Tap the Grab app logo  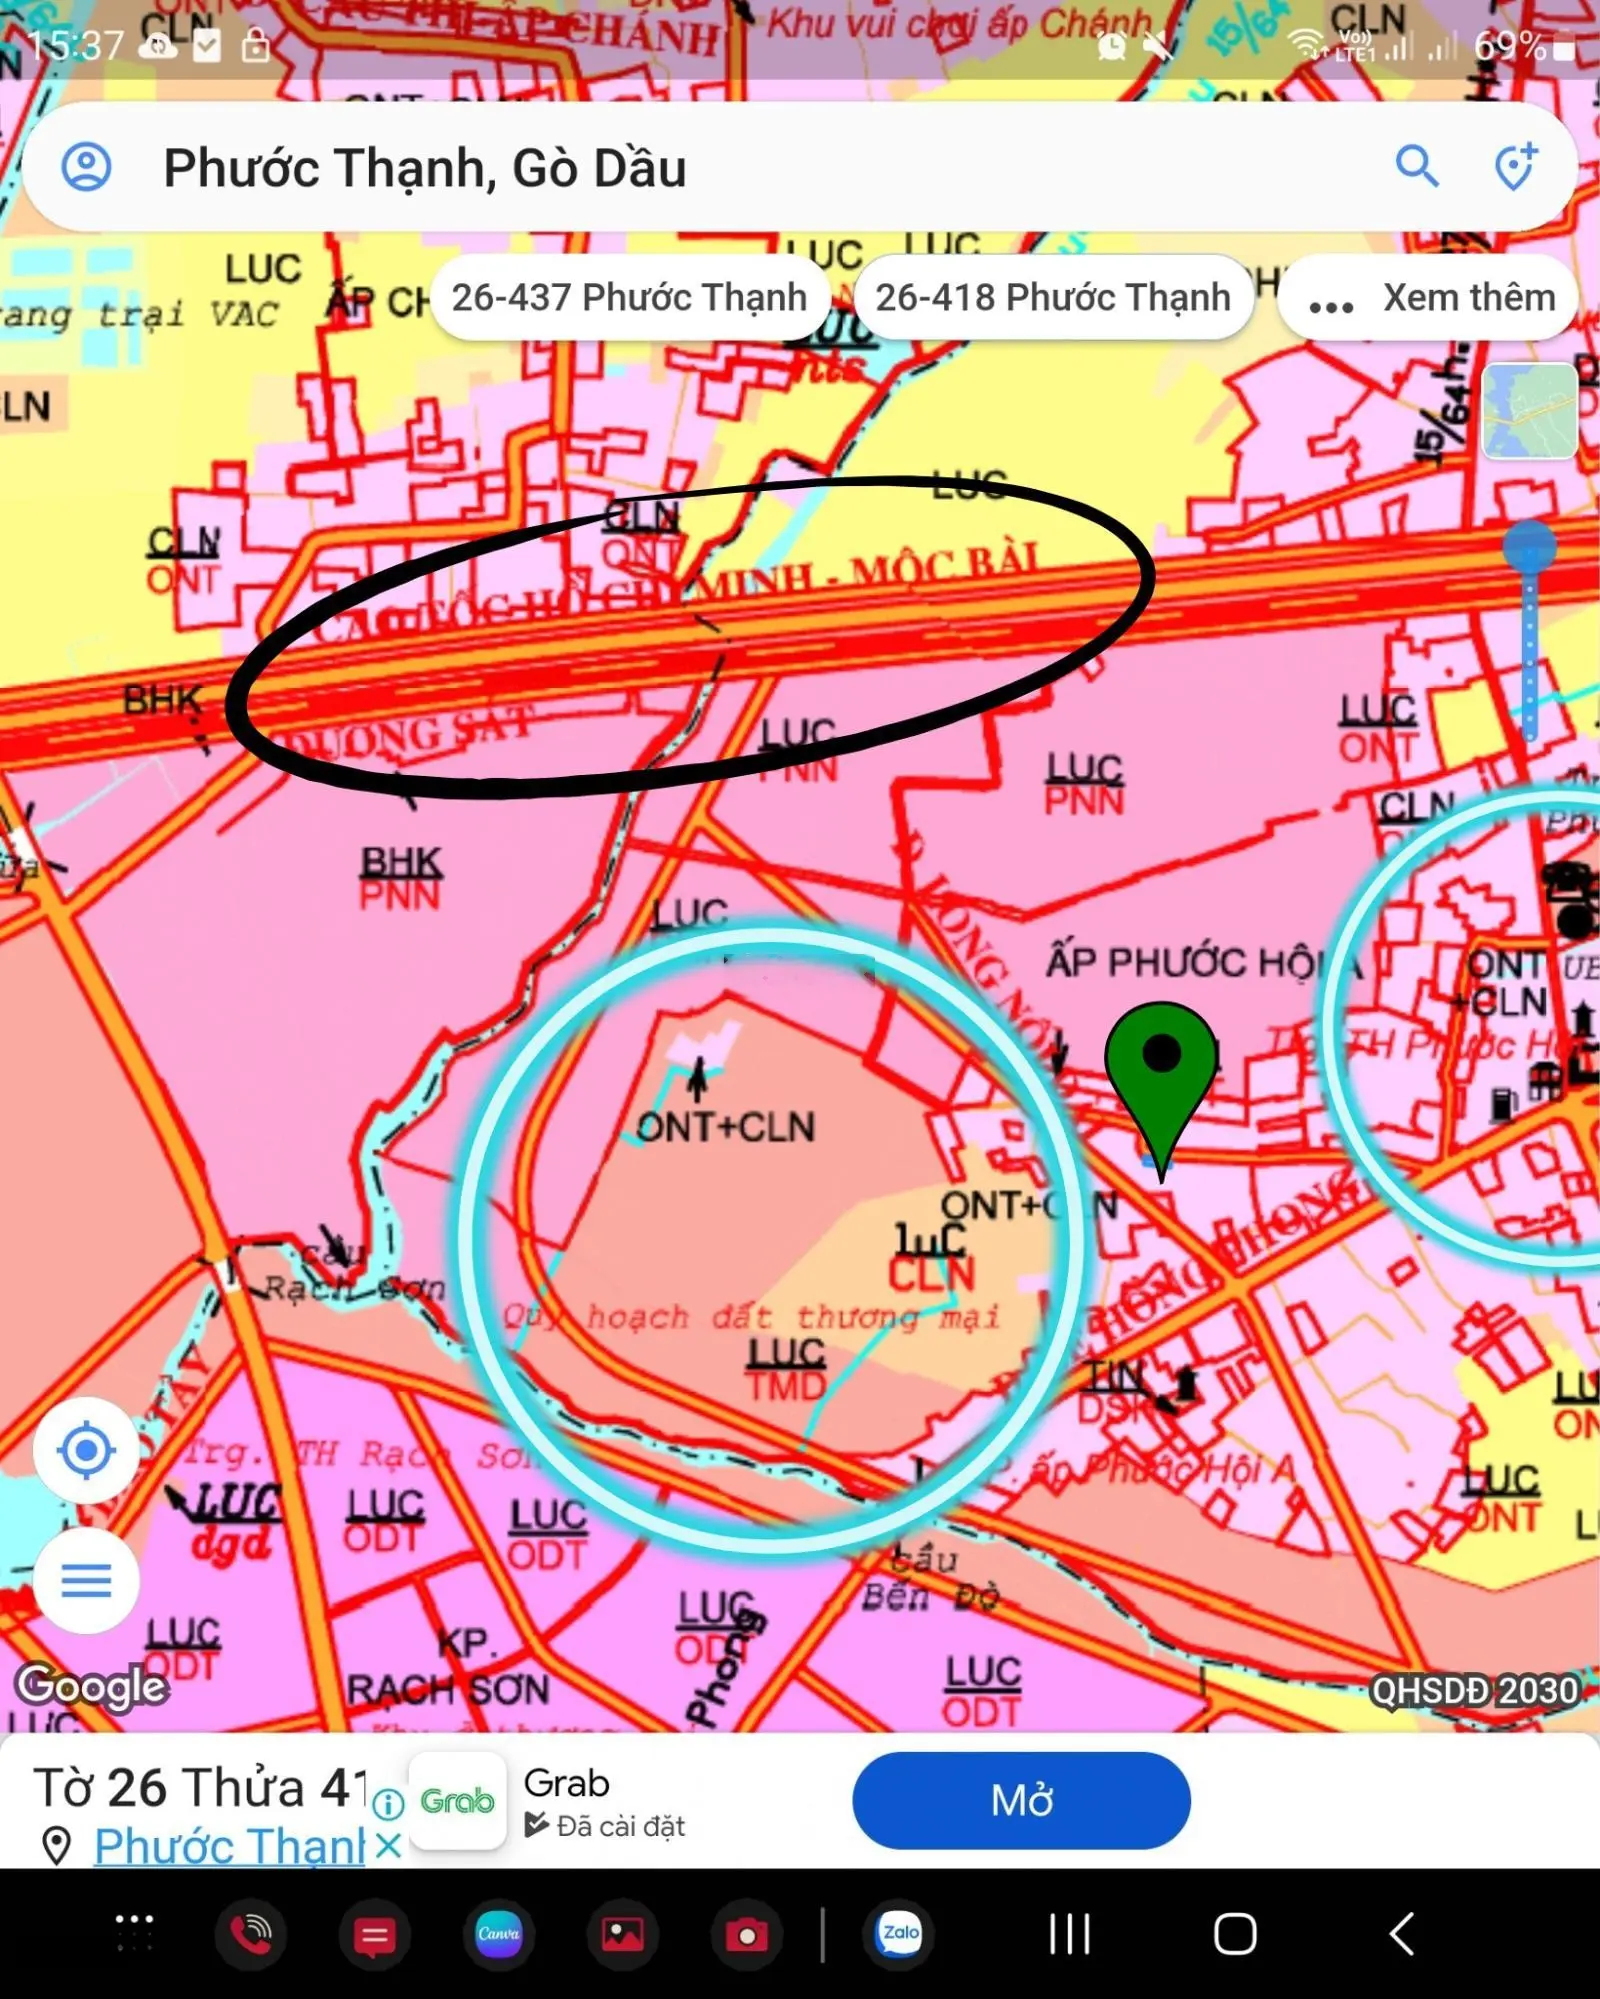[x=457, y=1800]
